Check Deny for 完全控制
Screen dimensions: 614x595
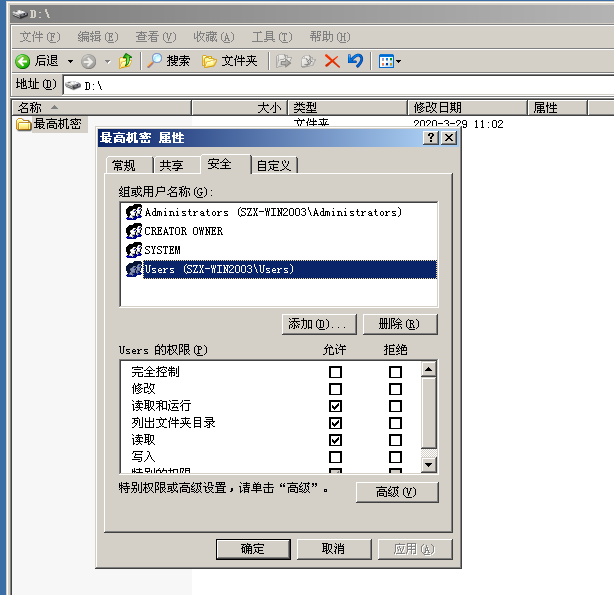pos(395,372)
